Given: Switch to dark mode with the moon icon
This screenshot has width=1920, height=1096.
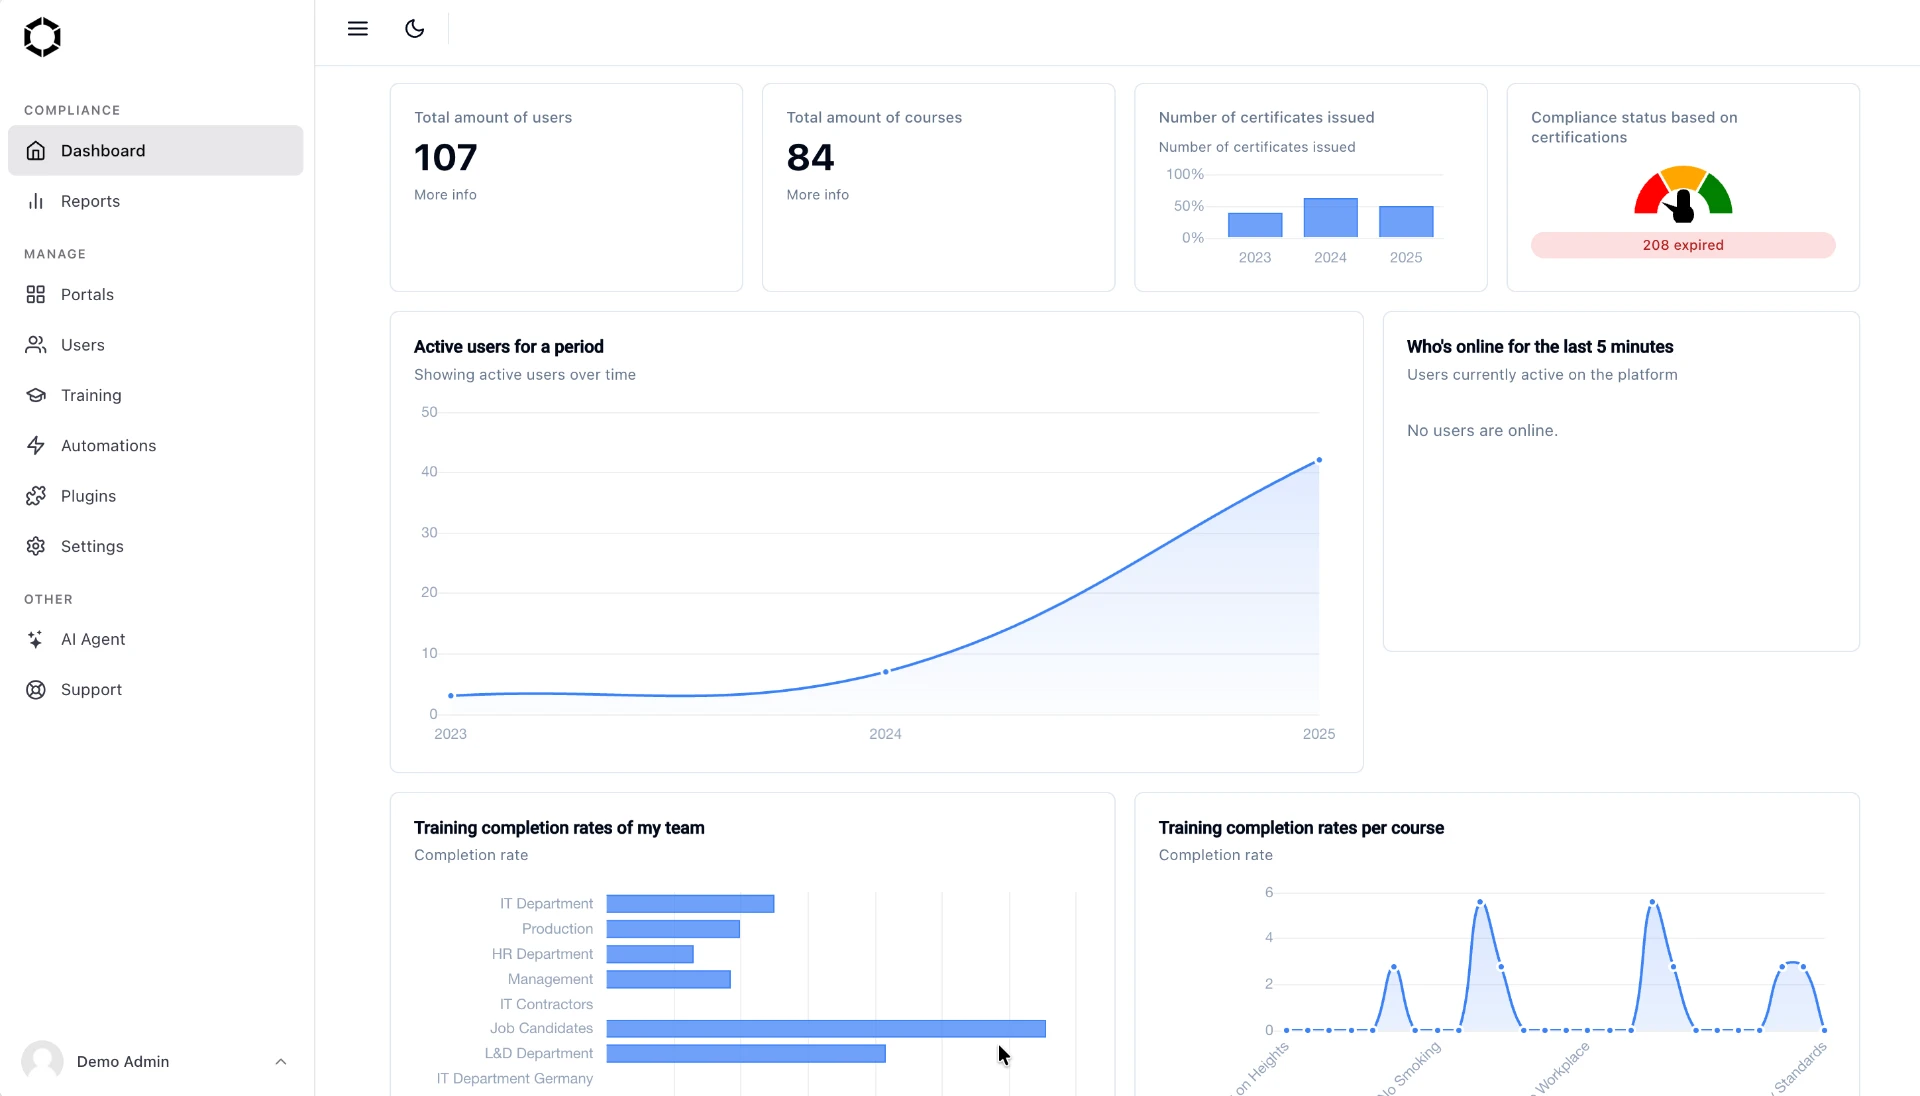Looking at the screenshot, I should point(414,29).
